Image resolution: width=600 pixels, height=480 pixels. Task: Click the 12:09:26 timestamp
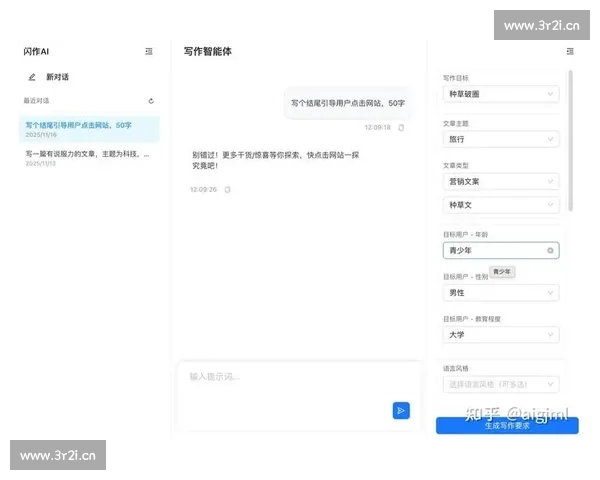click(x=204, y=189)
